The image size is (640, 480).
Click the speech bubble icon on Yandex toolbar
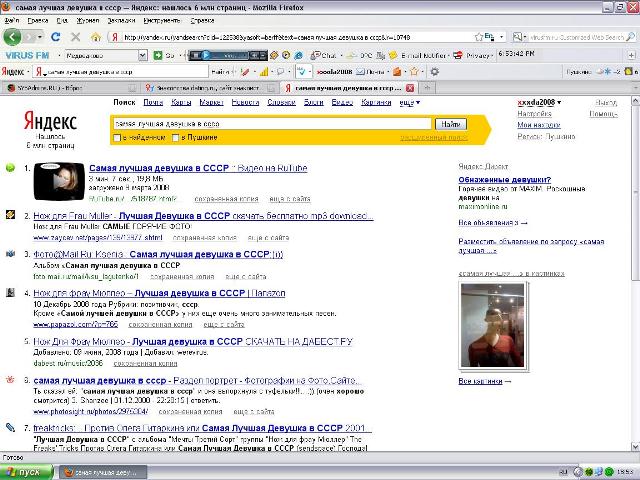(x=280, y=72)
